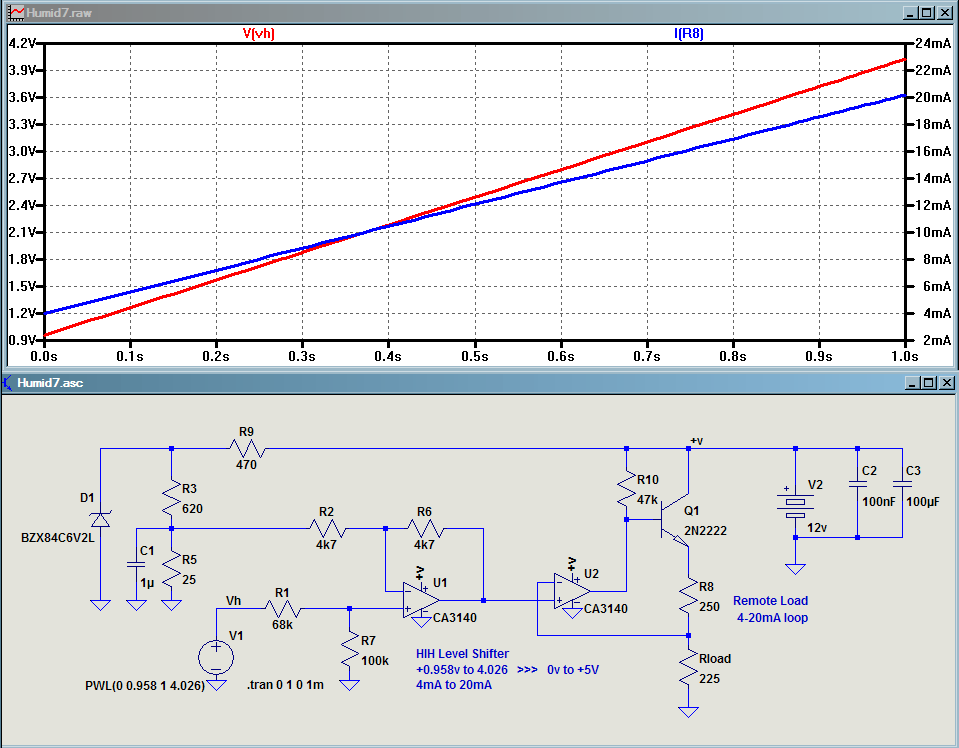Click the V(vh) trace label
The height and width of the screenshot is (748, 959).
259,33
